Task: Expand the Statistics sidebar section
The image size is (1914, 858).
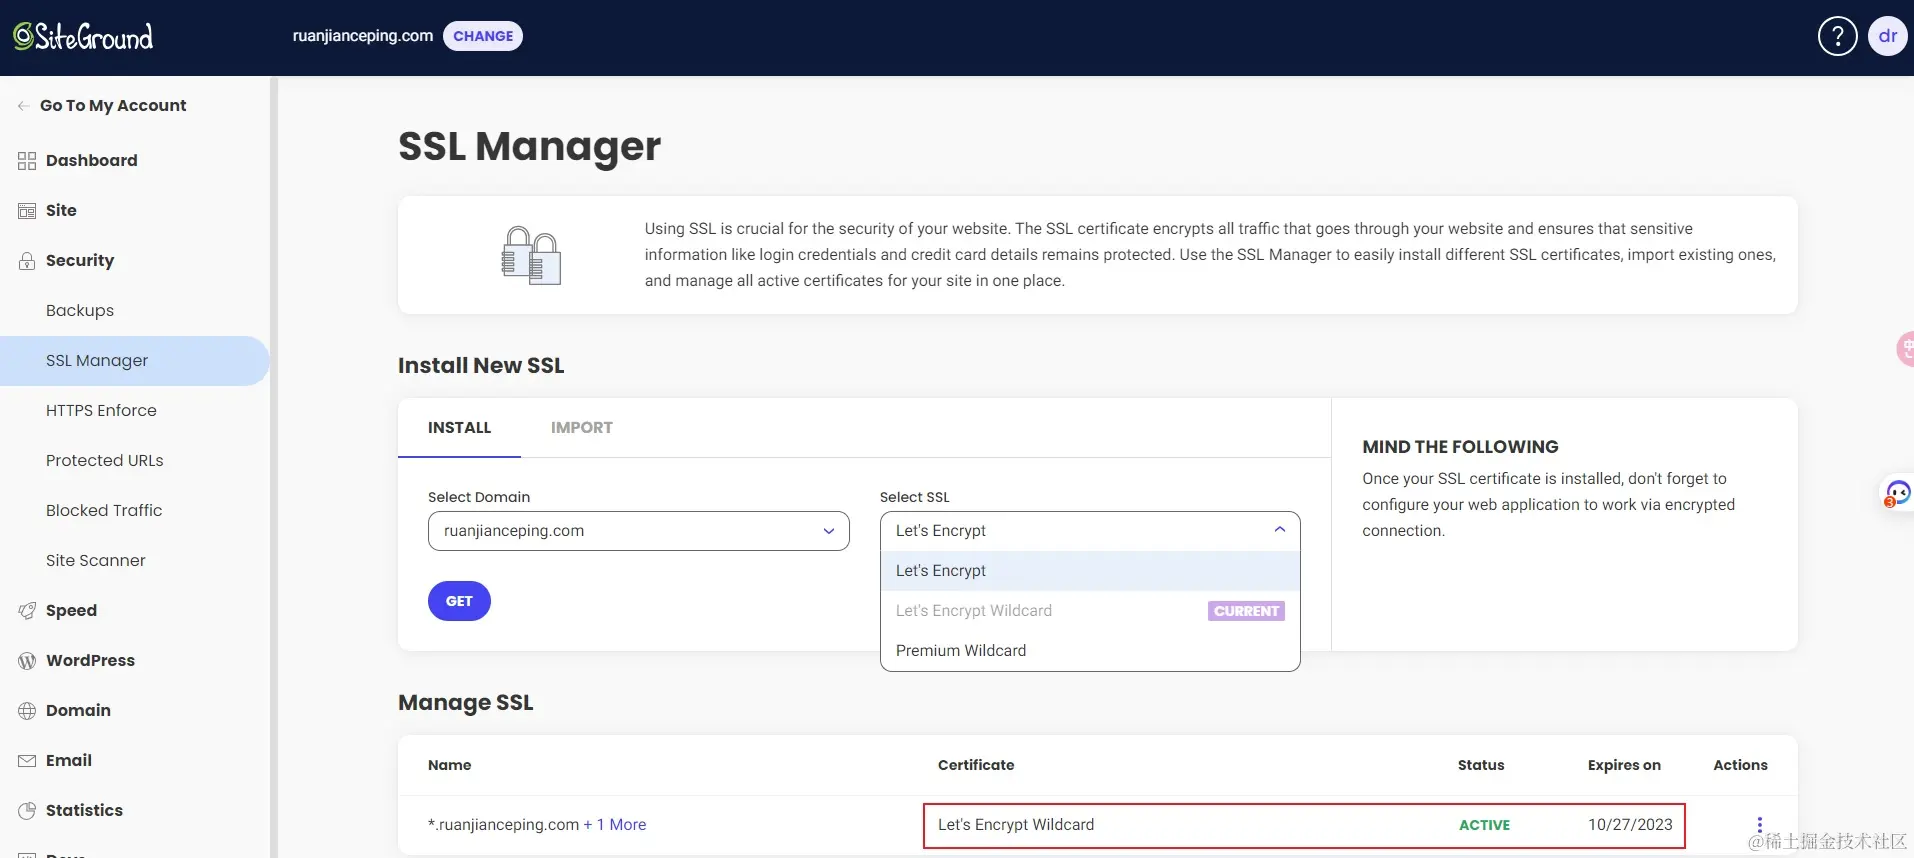Action: [84, 811]
